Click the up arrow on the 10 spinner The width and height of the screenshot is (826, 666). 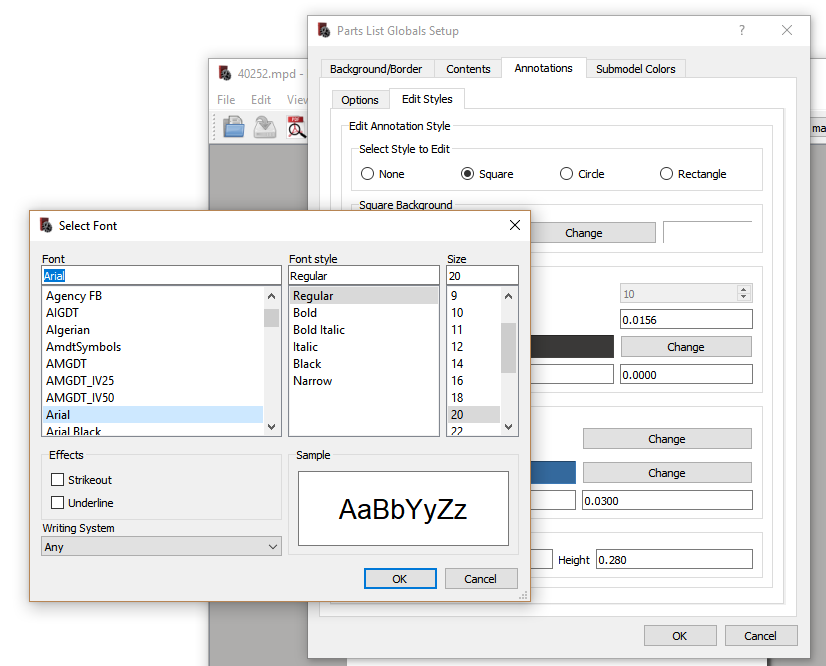(x=742, y=288)
